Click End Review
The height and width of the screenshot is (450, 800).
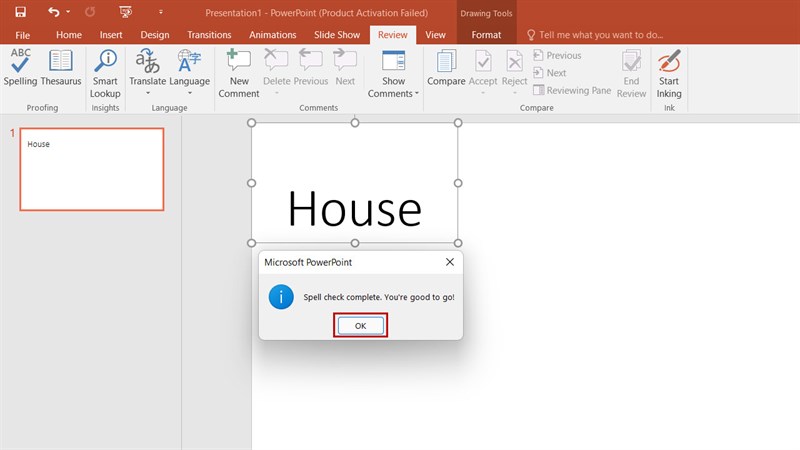point(631,73)
